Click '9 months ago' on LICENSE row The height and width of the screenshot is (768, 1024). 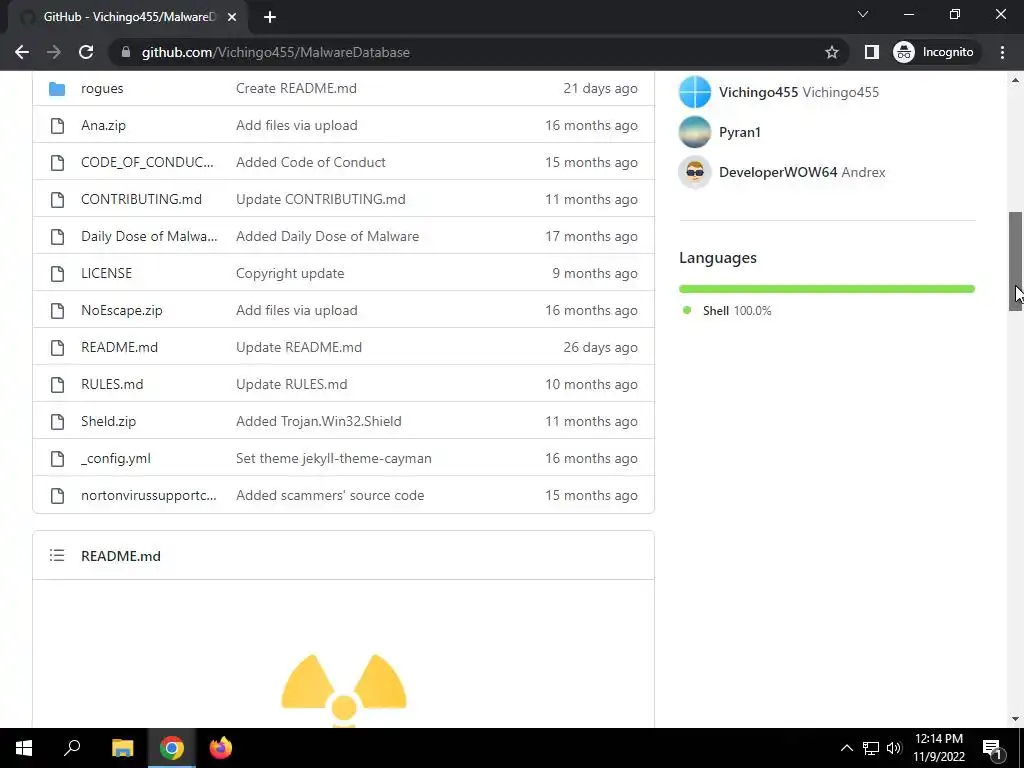tap(595, 274)
